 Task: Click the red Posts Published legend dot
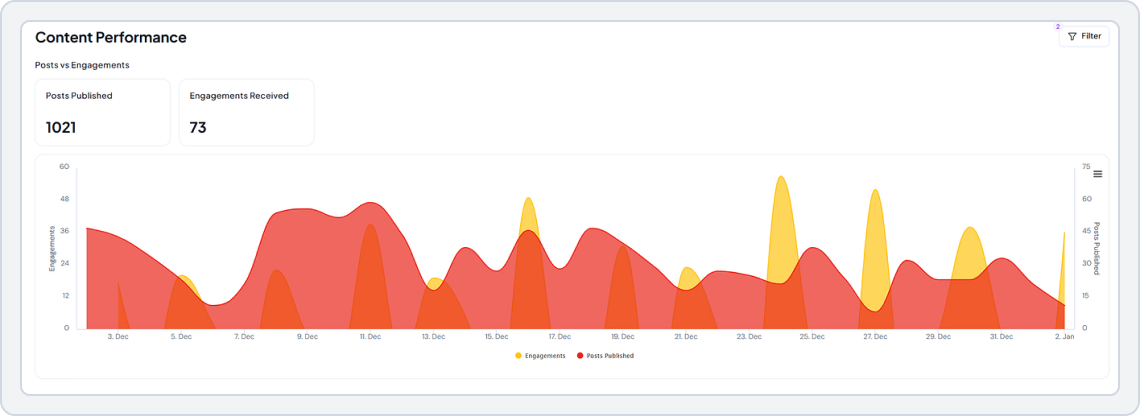tap(580, 356)
